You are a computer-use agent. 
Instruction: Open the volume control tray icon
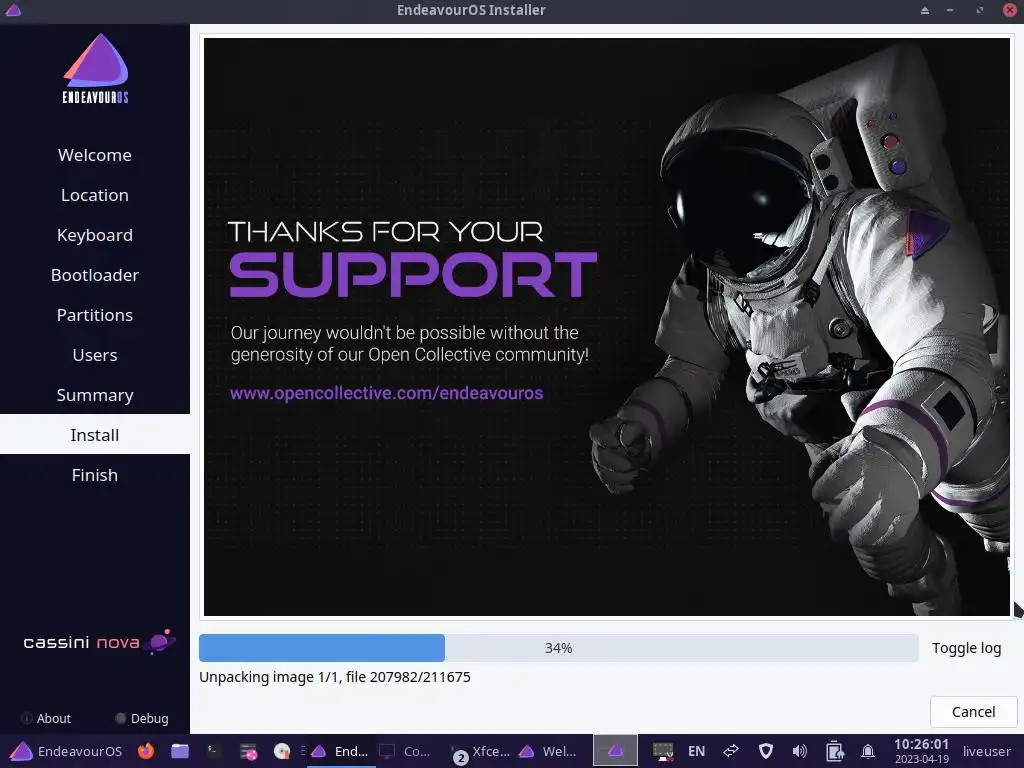[x=799, y=751]
